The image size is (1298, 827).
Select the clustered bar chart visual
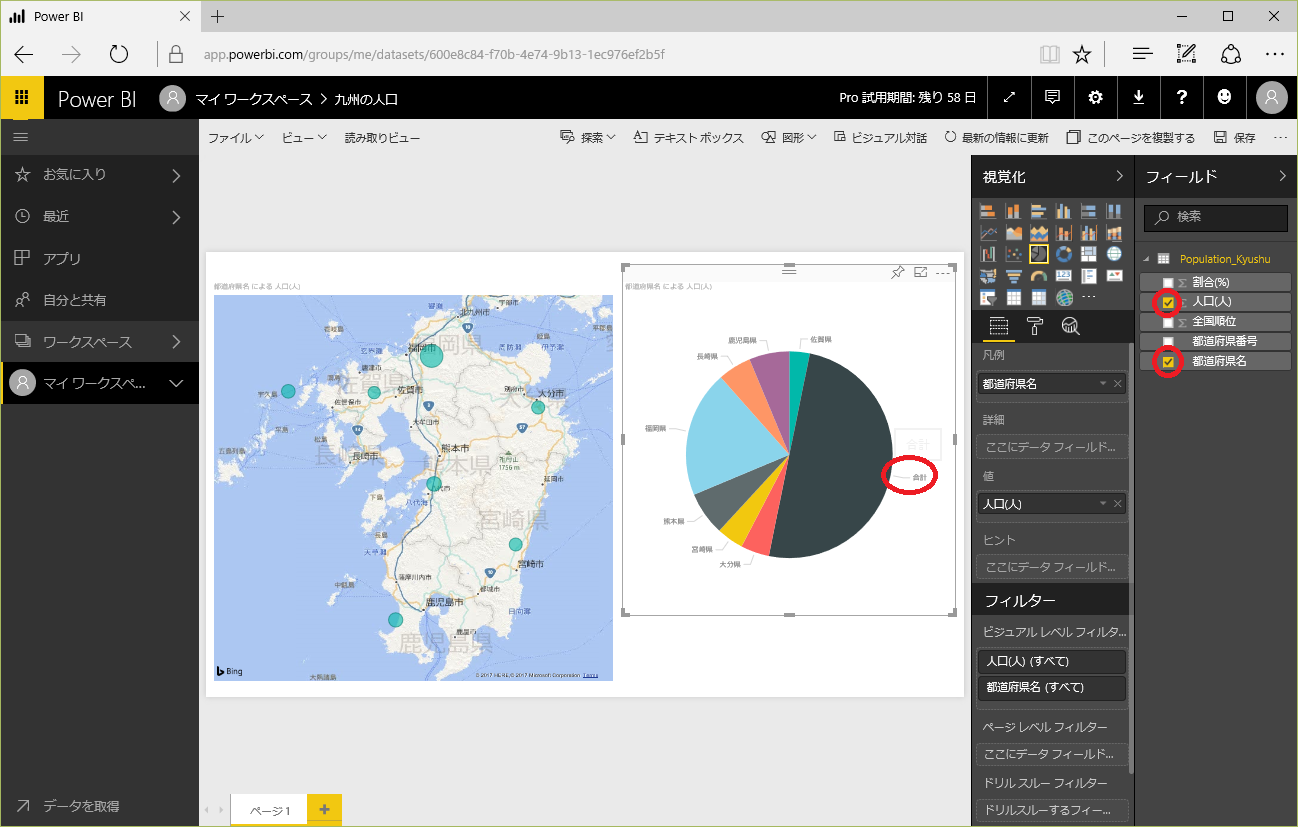tap(1039, 211)
